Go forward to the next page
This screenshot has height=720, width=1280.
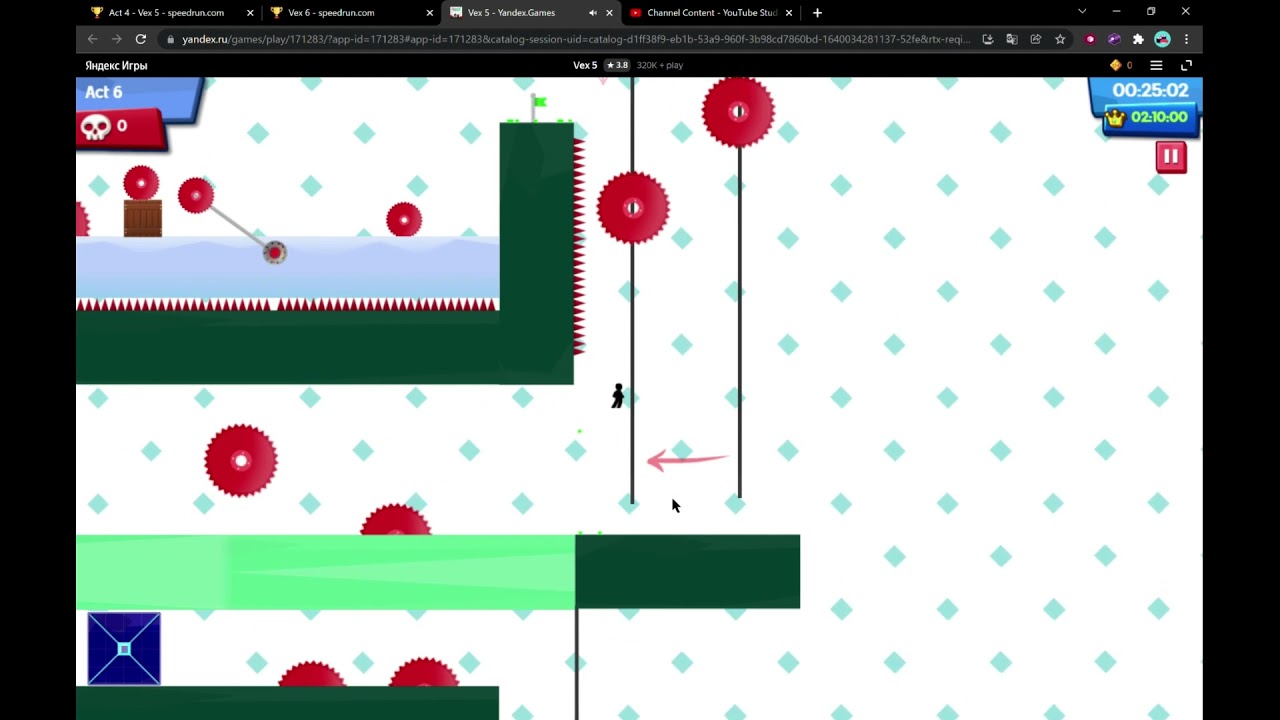click(116, 39)
